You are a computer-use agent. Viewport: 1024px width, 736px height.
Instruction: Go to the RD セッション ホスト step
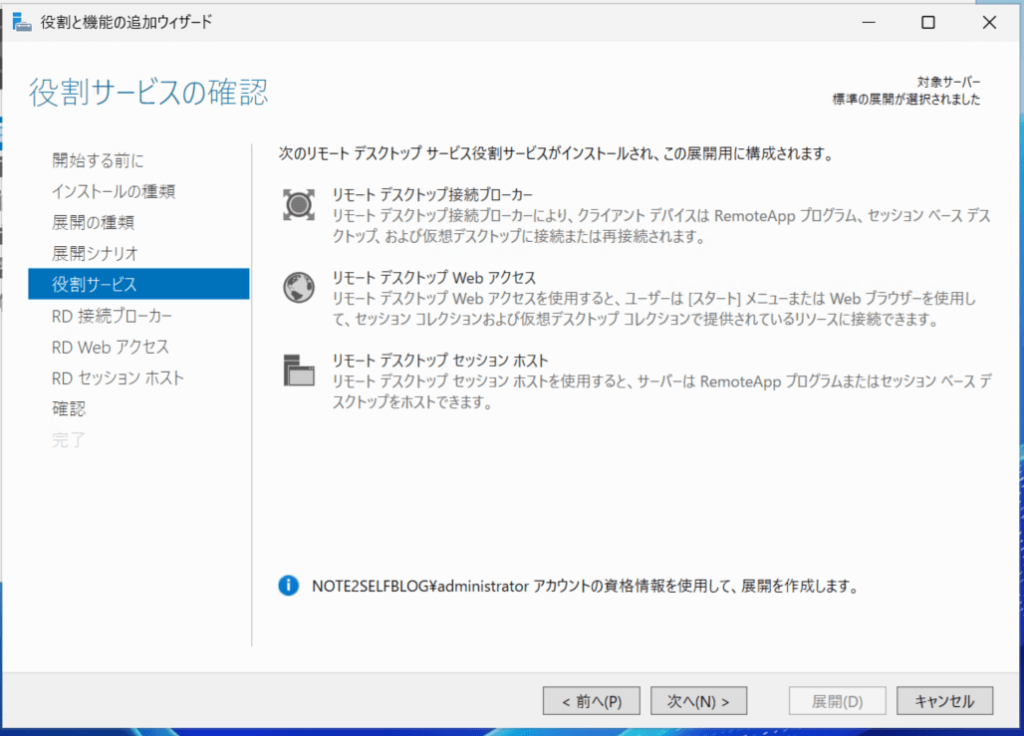pos(112,377)
